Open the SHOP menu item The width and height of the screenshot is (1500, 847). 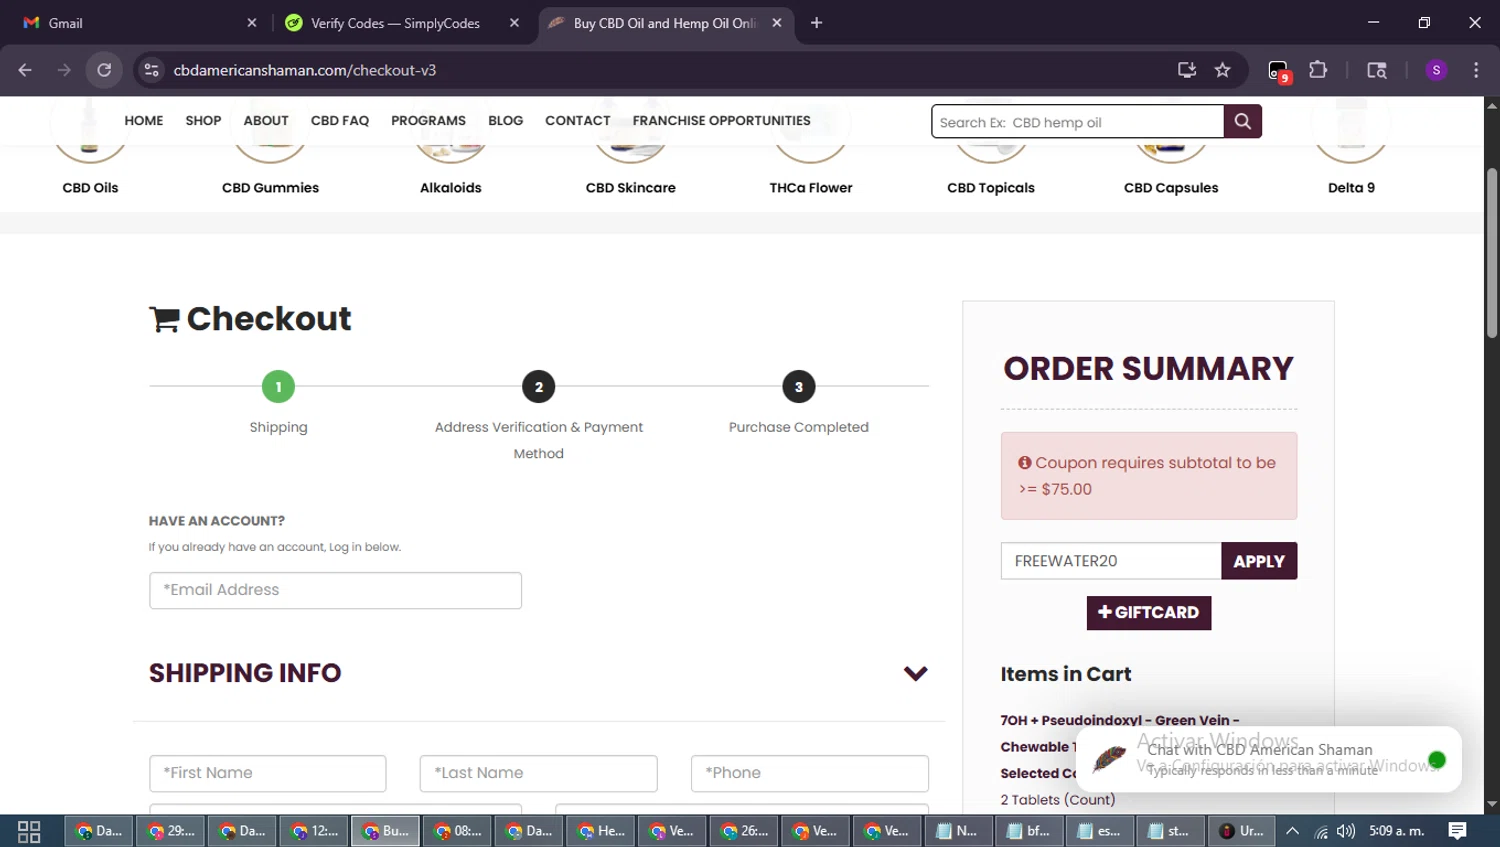click(203, 120)
